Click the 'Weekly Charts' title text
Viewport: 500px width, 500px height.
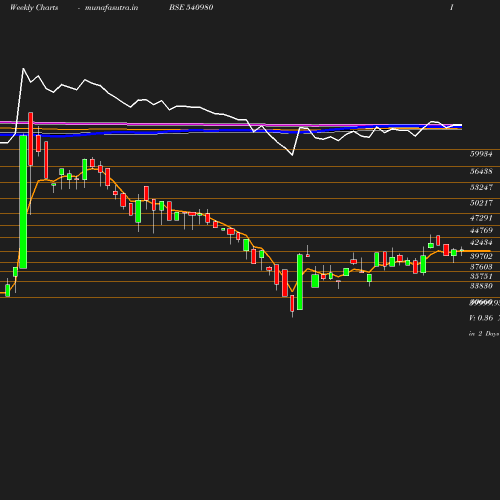(x=34, y=7)
